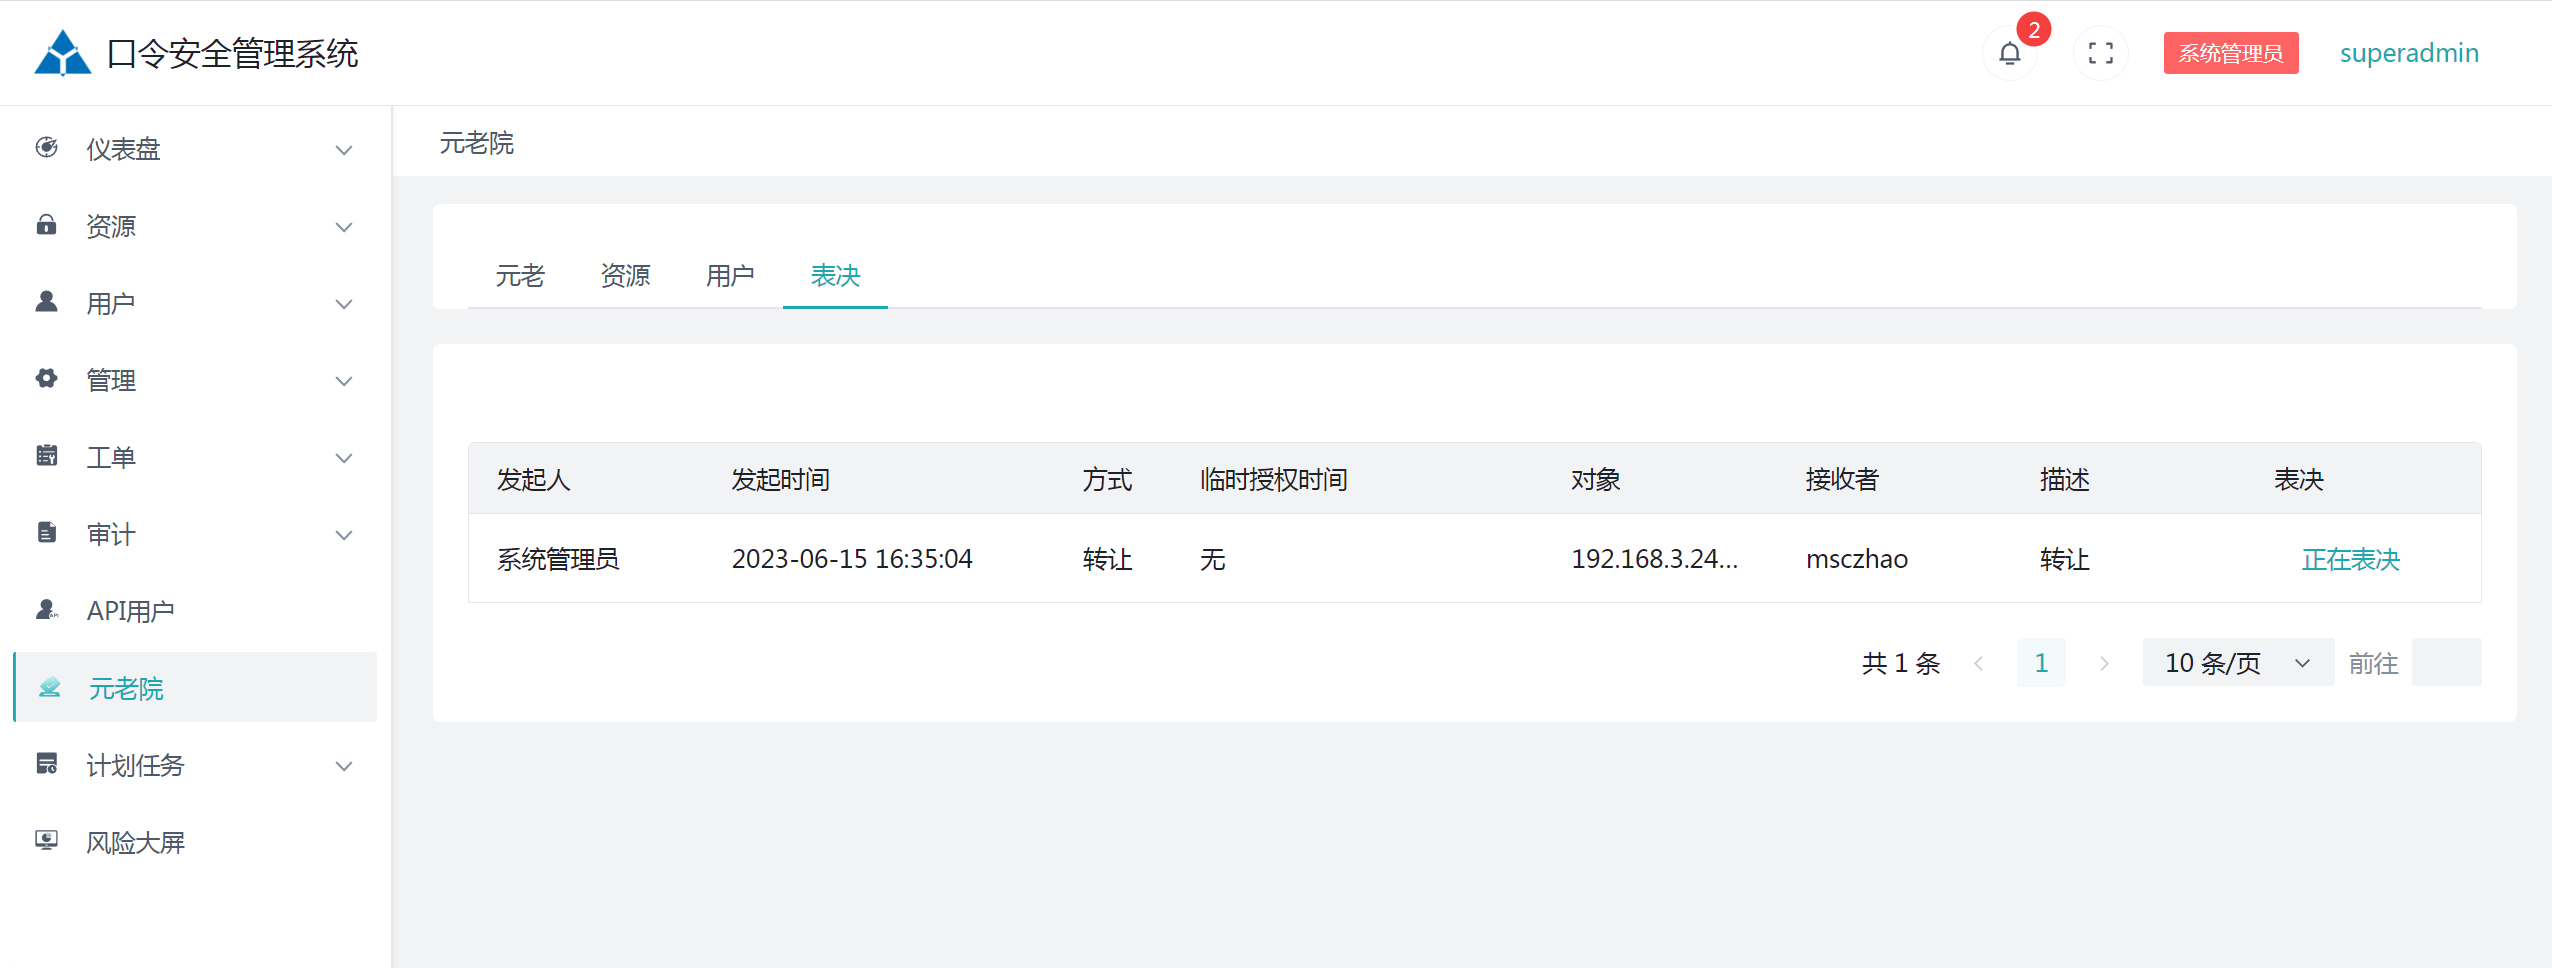Click the 工单 calendar icon in sidebar
Viewport: 2552px width, 968px height.
(47, 456)
